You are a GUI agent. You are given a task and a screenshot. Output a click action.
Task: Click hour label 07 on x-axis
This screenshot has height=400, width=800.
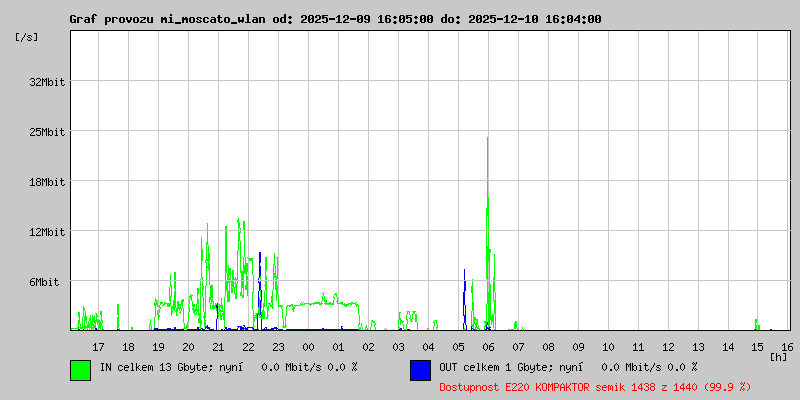[518, 347]
